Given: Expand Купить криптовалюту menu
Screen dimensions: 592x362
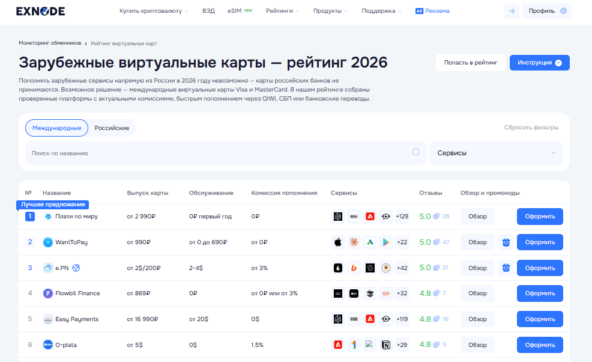Looking at the screenshot, I should (153, 11).
